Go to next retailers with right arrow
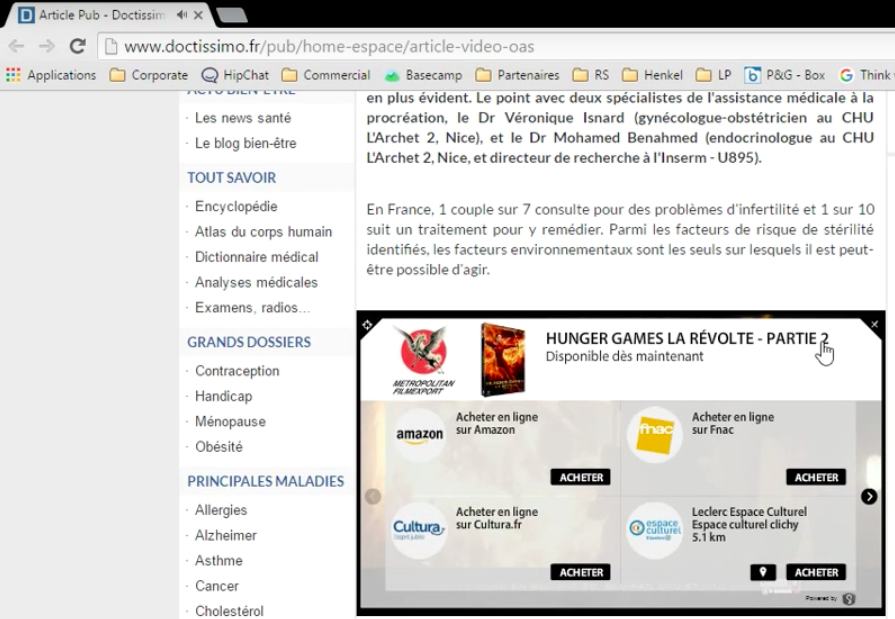Viewport: 895px width, 619px height. (869, 497)
